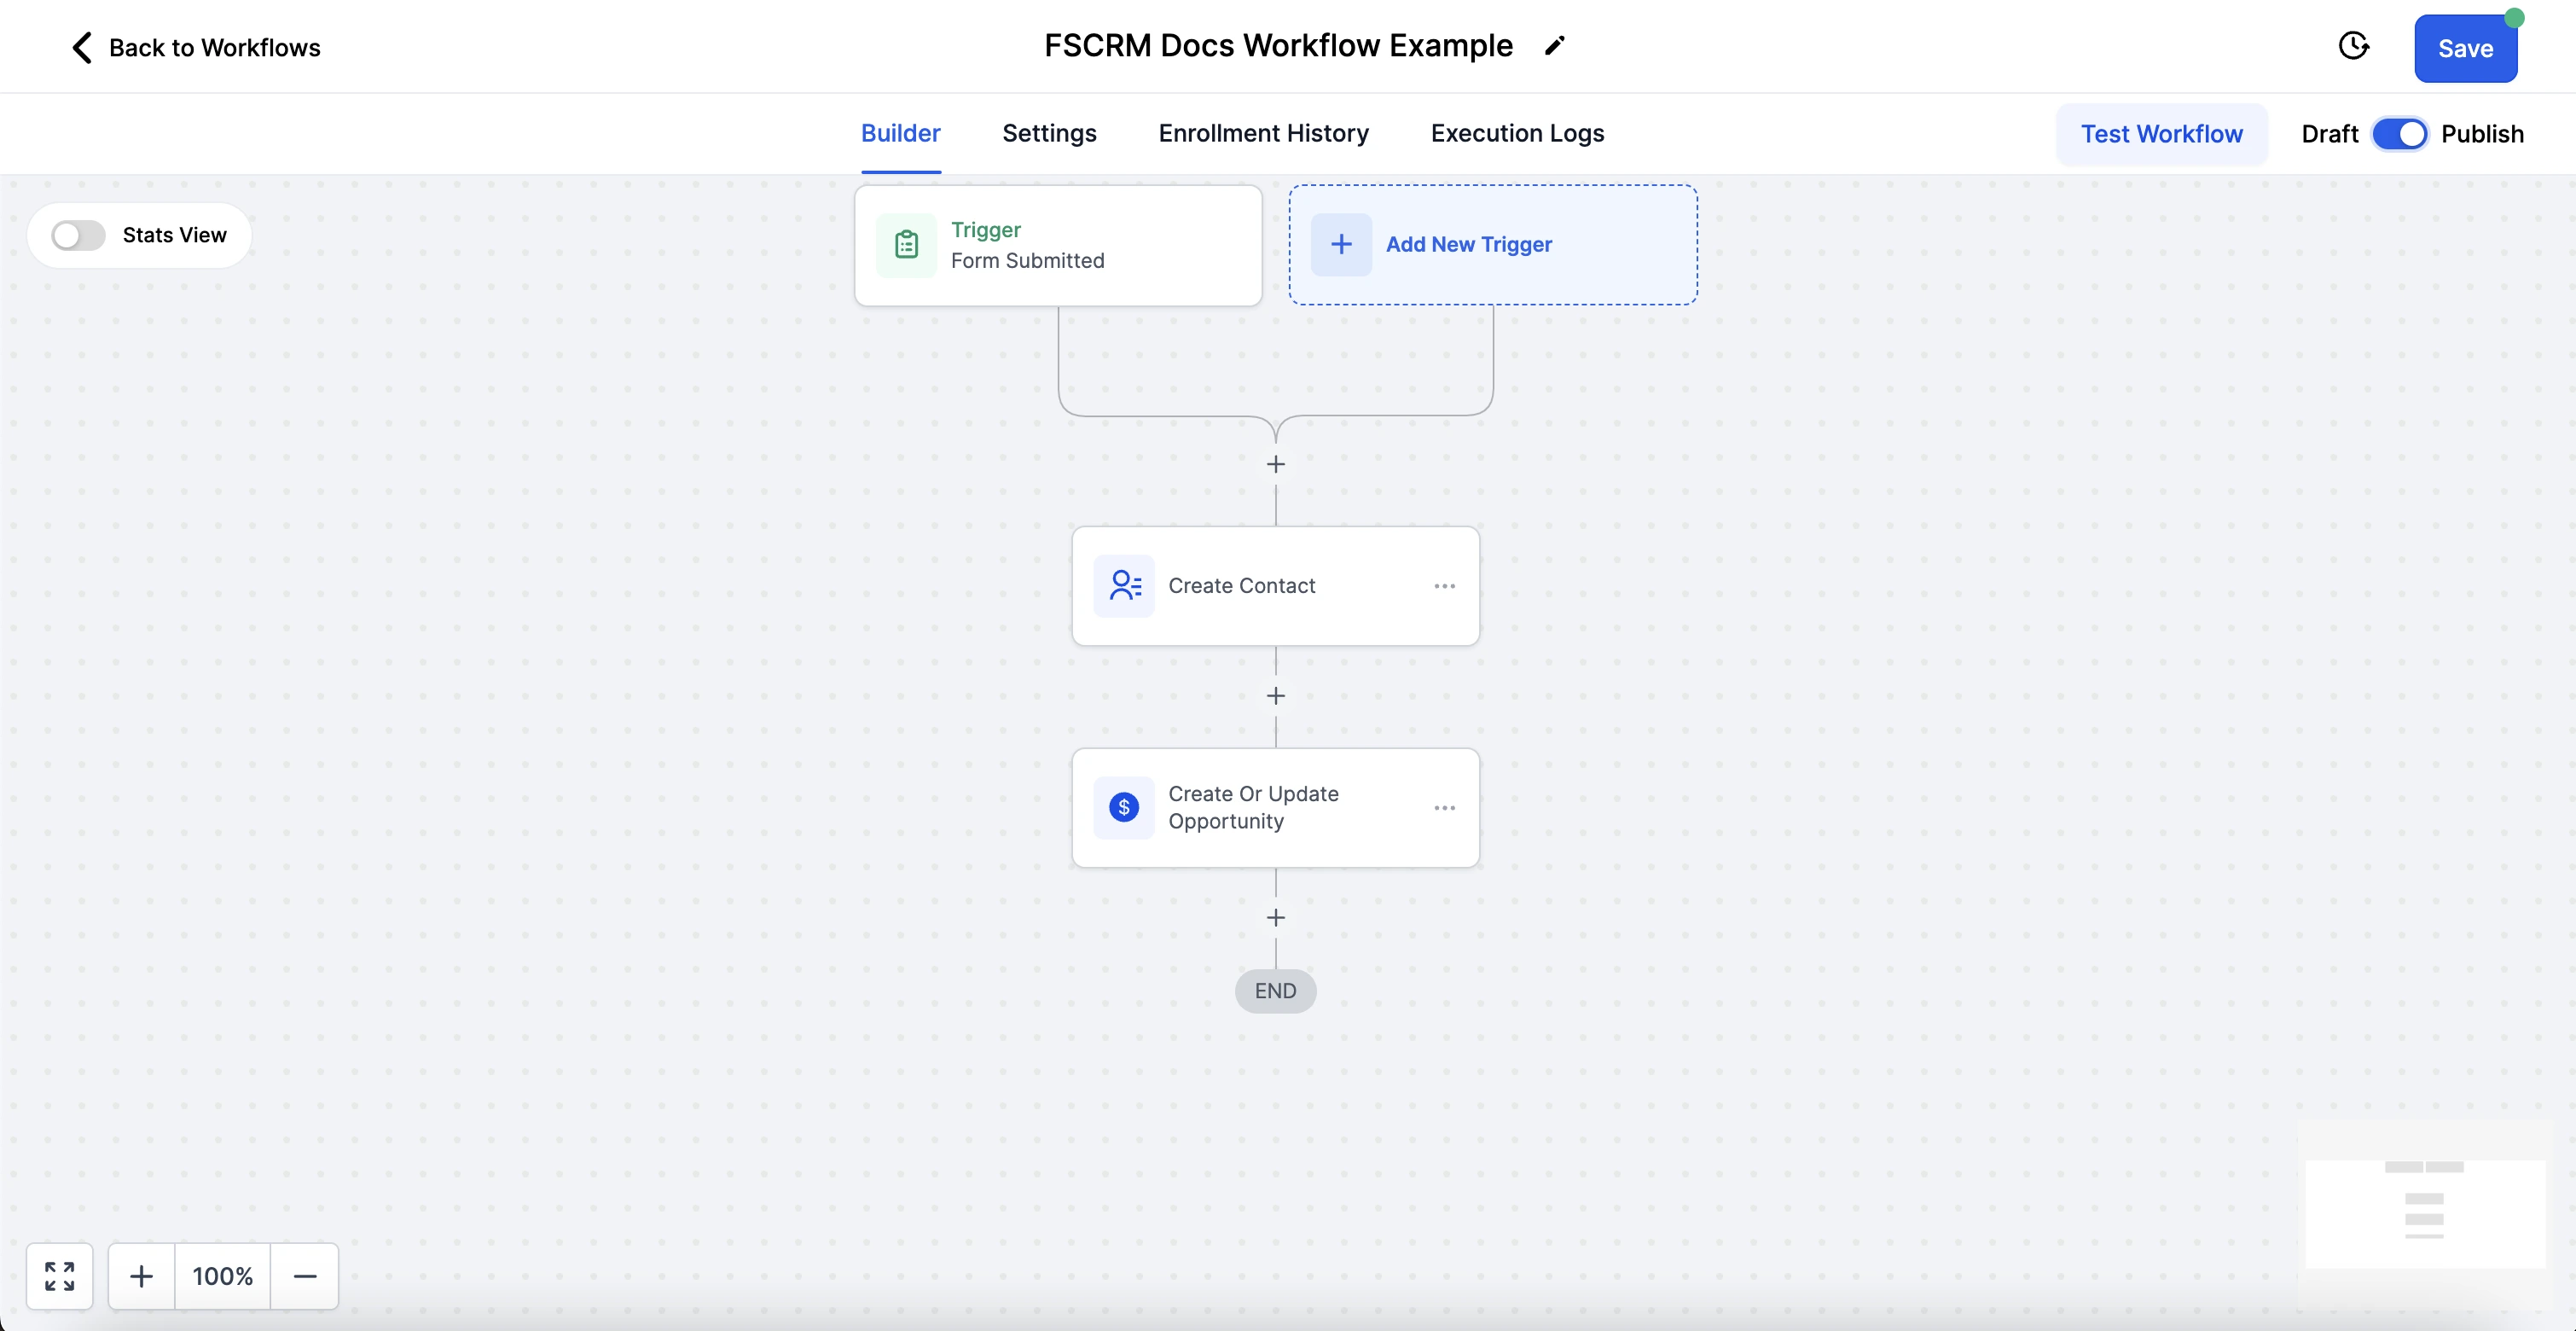
Task: Select the Builder tab
Action: (x=899, y=132)
